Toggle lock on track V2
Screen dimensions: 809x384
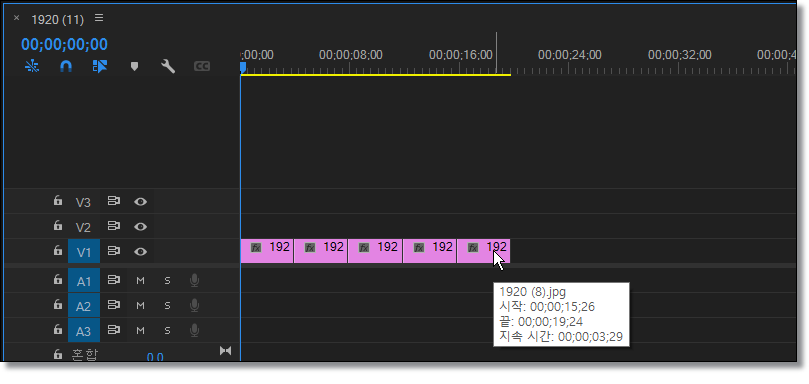coord(58,226)
